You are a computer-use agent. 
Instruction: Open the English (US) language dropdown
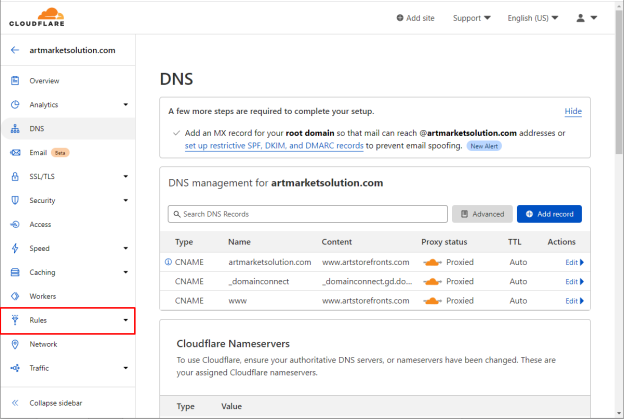(532, 18)
